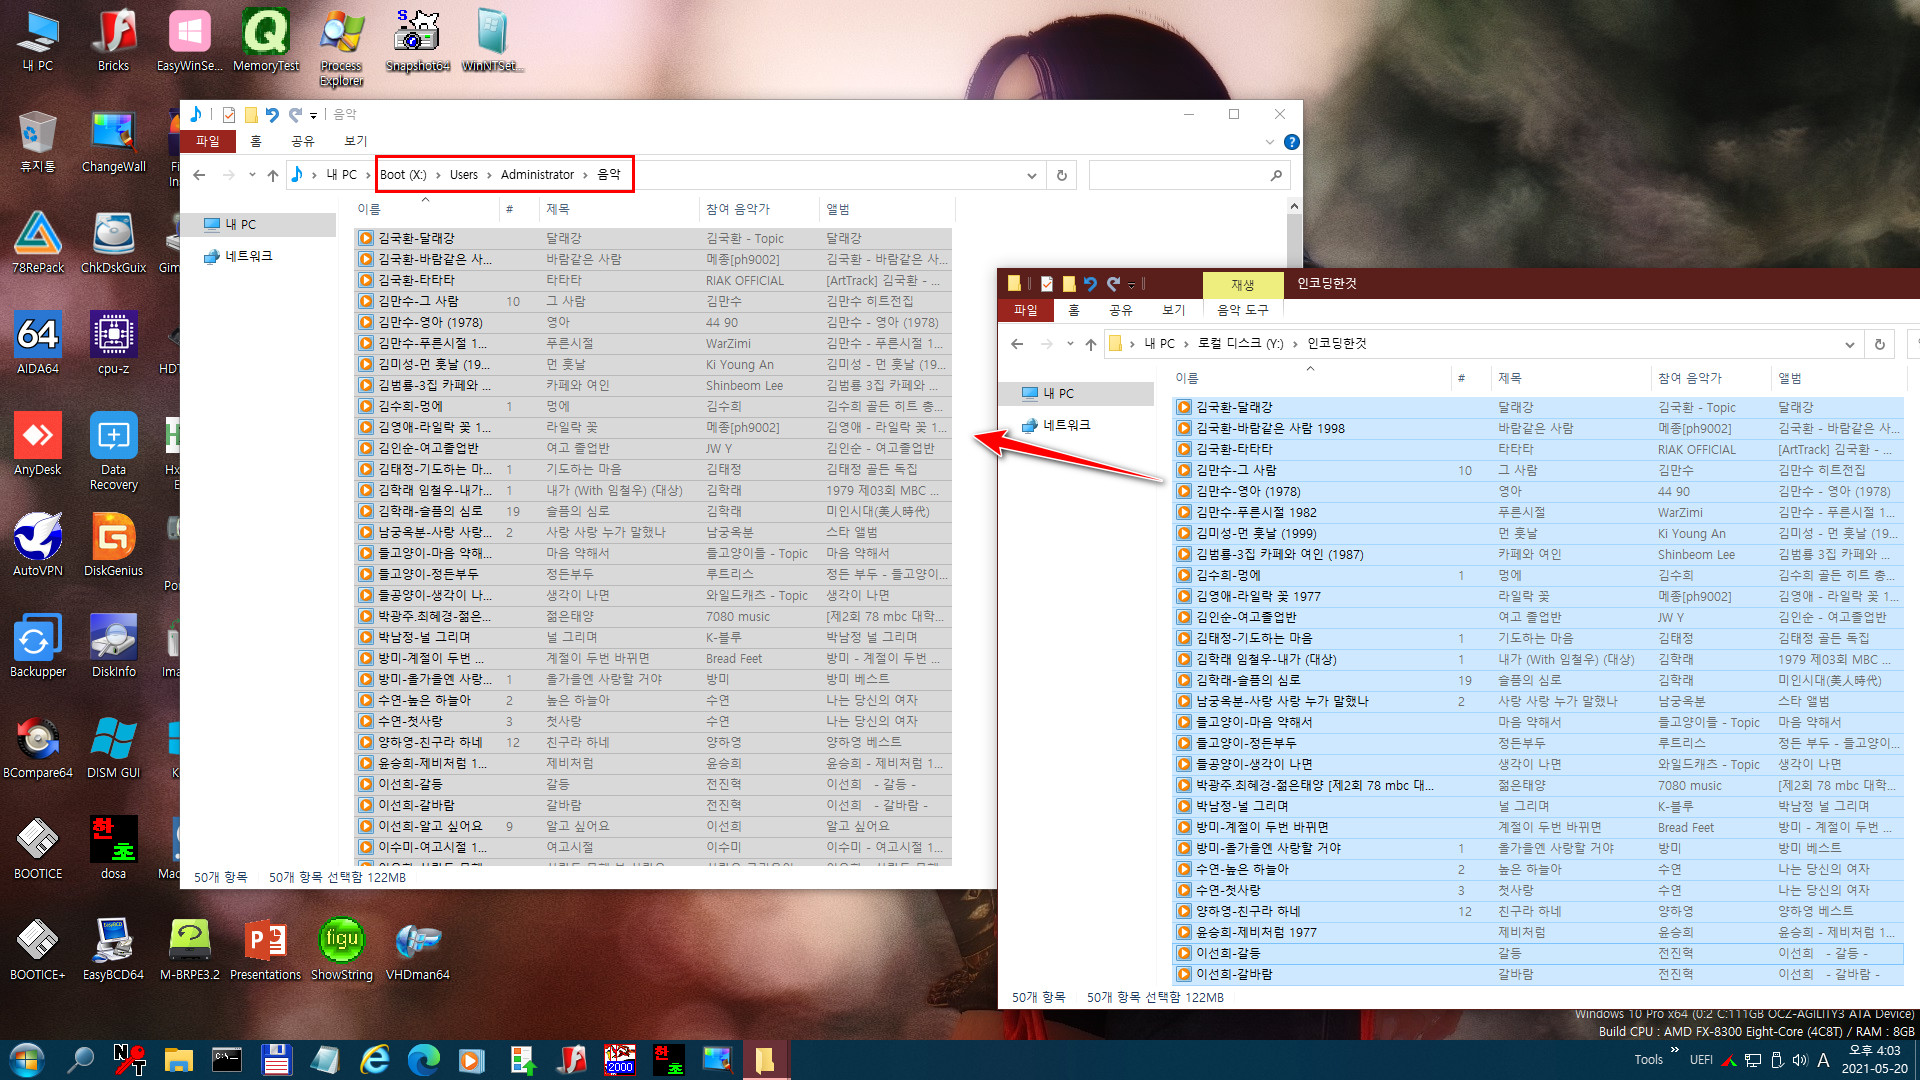Select file 양하영-친구라 하네 in 인코딩한것 window
Screen dimensions: 1920x1080
pyautogui.click(x=1537, y=912)
